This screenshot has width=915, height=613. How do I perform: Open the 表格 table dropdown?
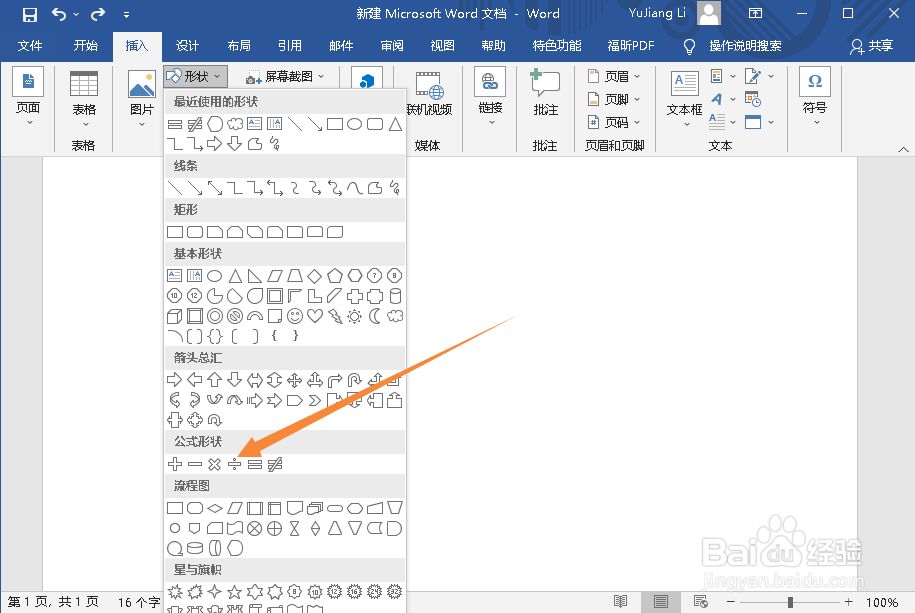pos(83,99)
